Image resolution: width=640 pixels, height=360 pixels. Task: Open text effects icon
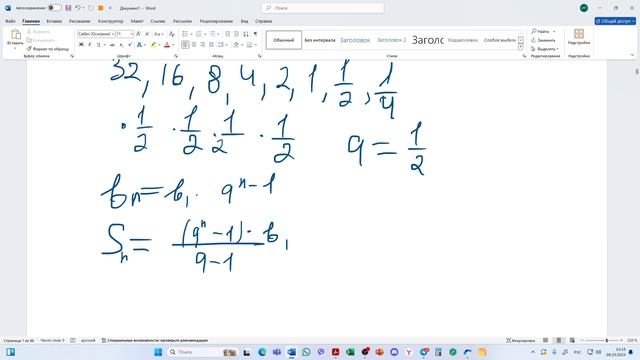click(140, 44)
